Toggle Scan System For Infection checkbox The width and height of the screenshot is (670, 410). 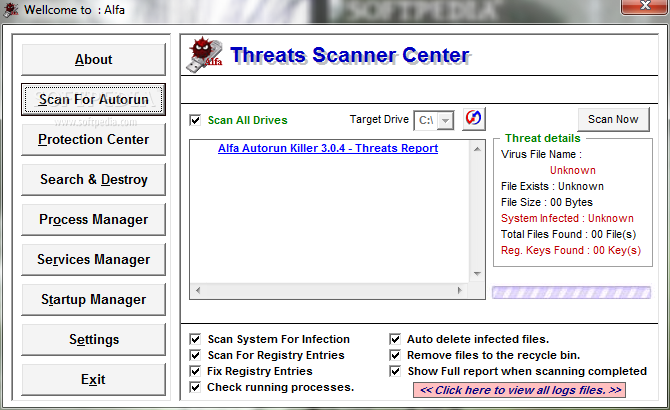tap(195, 339)
